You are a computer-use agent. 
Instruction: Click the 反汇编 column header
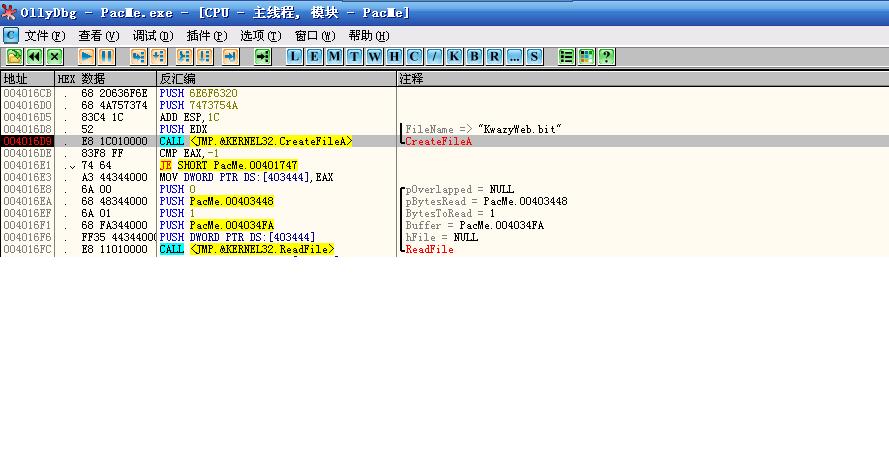(277, 79)
